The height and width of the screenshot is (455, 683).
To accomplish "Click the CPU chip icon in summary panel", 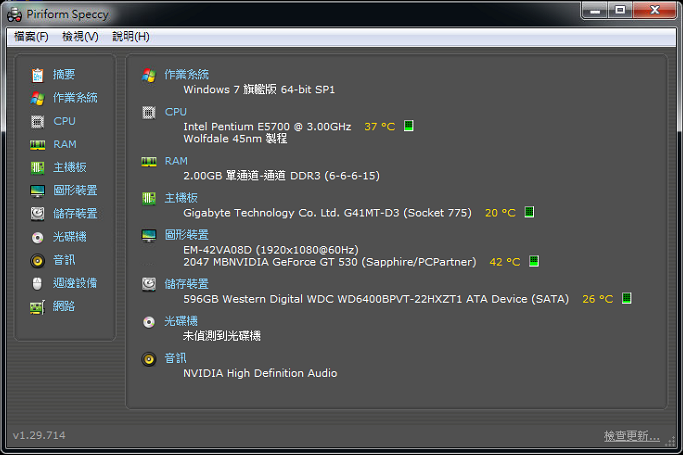I will (x=149, y=113).
